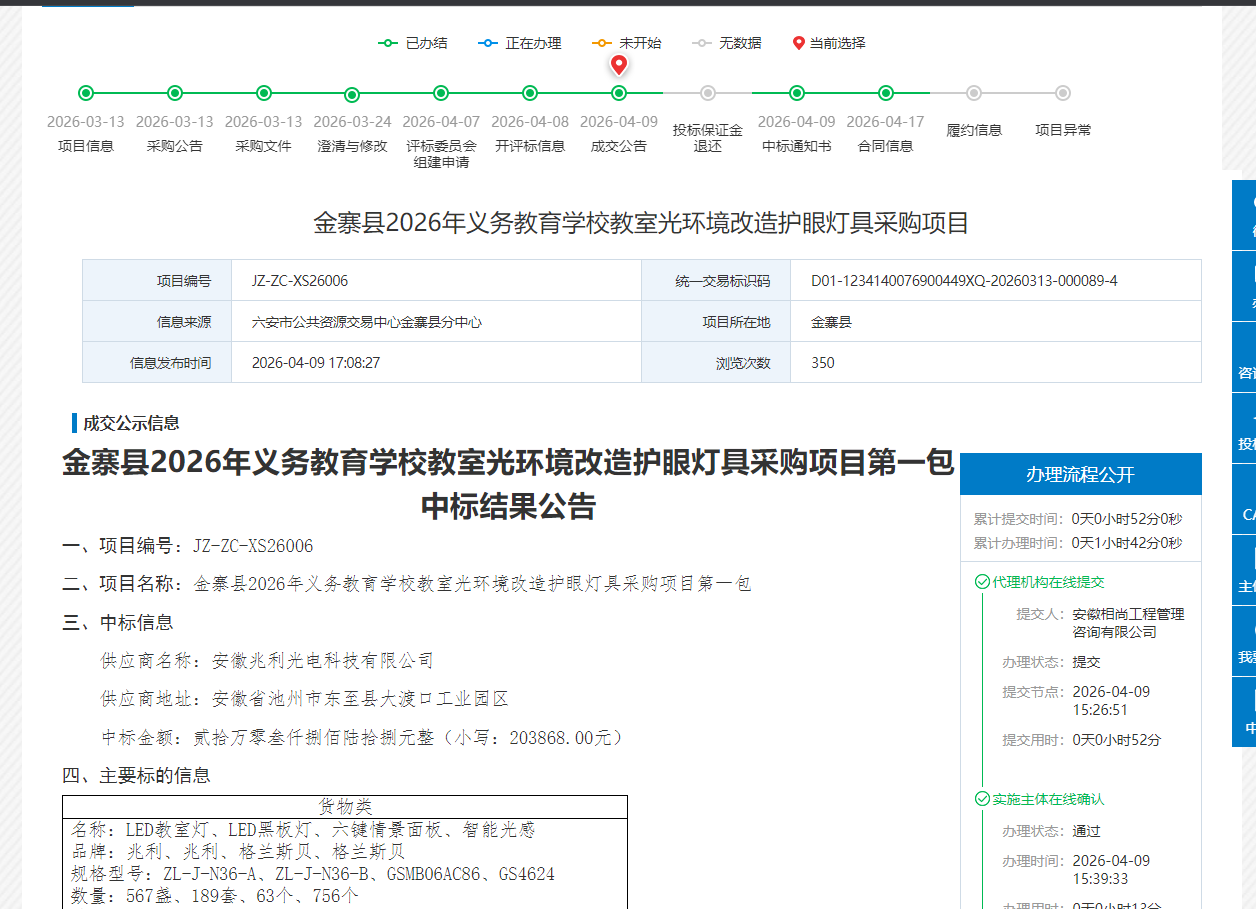Click the 提交用时 value 0天0小时52分
This screenshot has width=1256, height=909.
[x=1117, y=740]
